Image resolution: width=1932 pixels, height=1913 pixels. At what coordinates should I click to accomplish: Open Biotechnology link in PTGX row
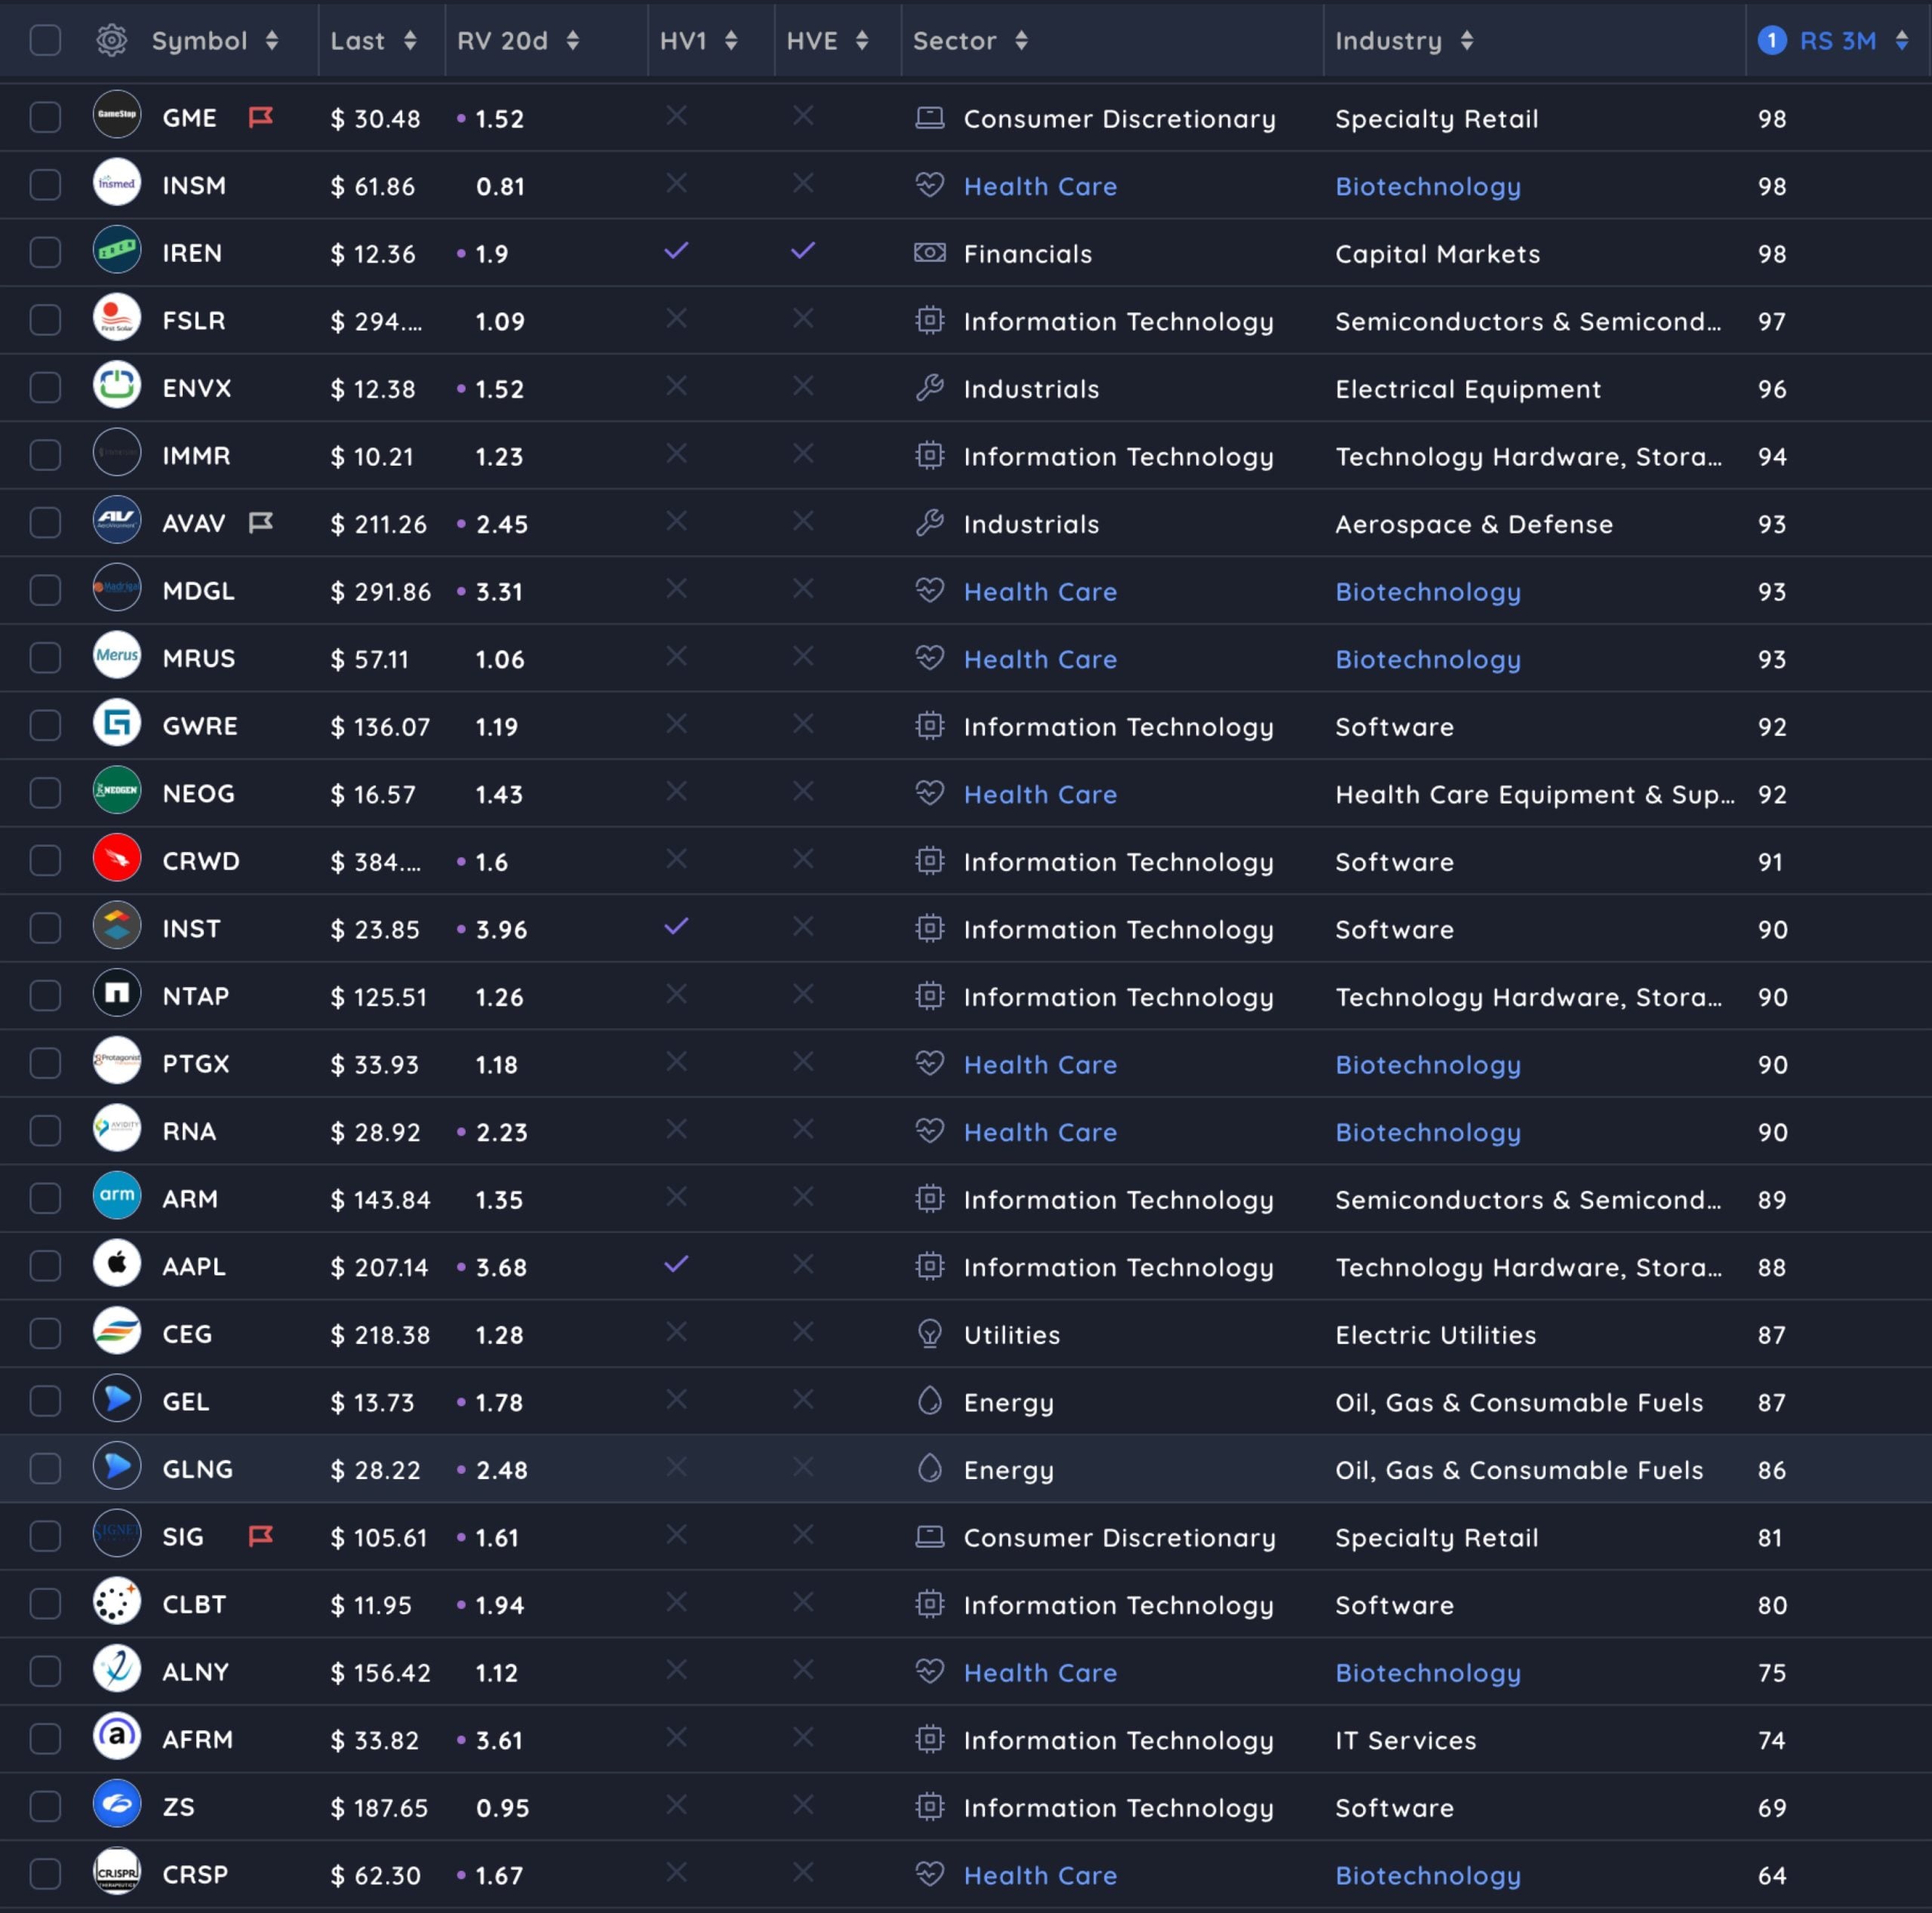coord(1428,1065)
